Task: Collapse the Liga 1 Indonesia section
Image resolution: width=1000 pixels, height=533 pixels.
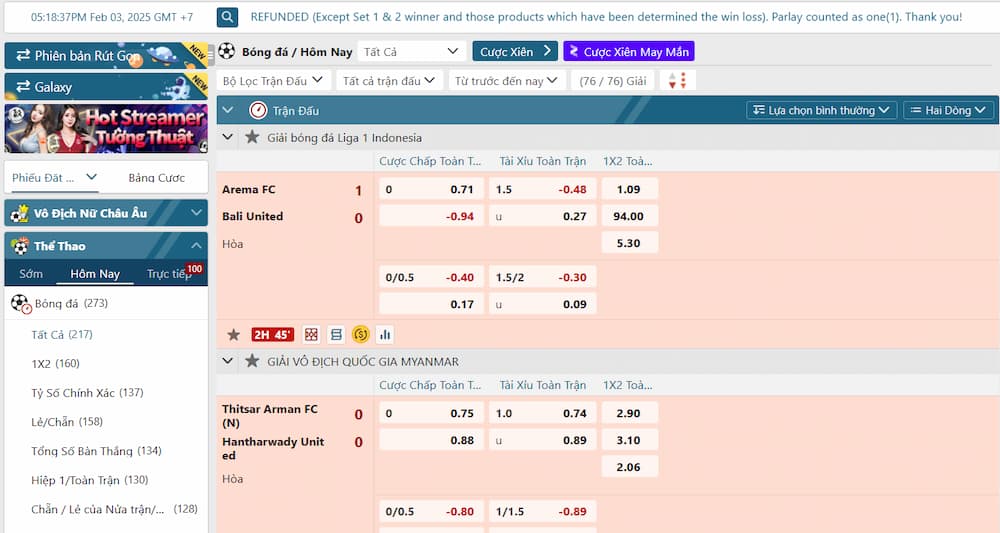Action: coord(228,138)
